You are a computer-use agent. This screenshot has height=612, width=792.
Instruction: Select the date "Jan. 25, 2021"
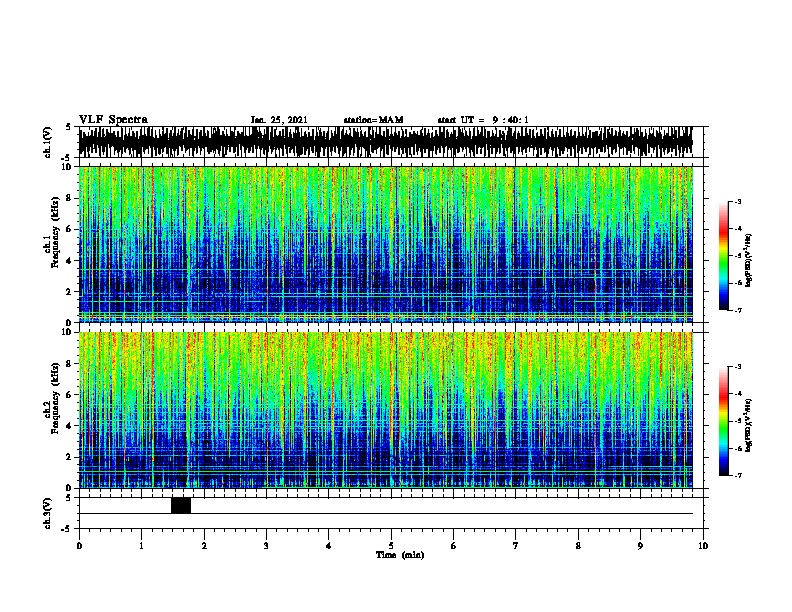coord(279,120)
